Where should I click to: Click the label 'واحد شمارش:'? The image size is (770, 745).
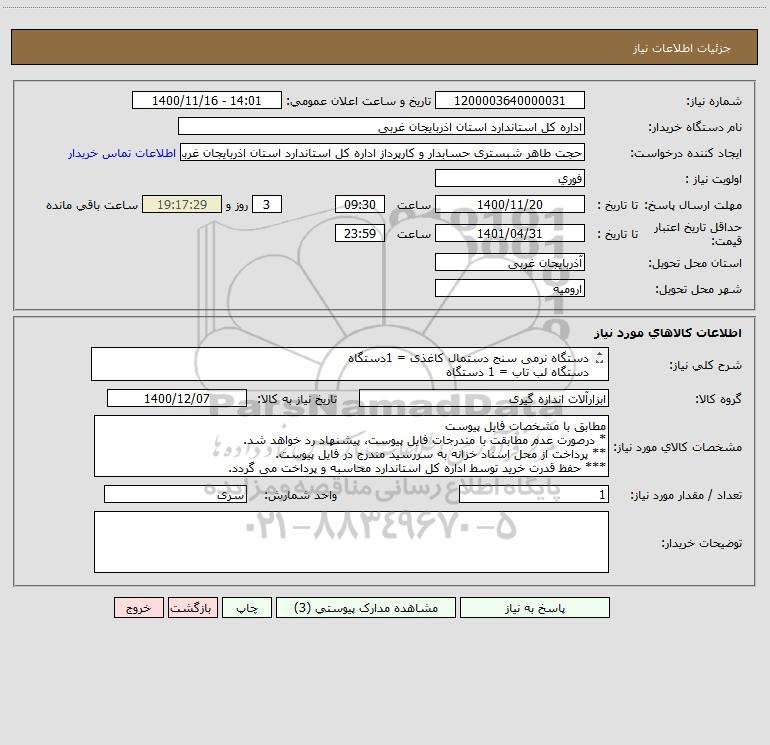[301, 496]
